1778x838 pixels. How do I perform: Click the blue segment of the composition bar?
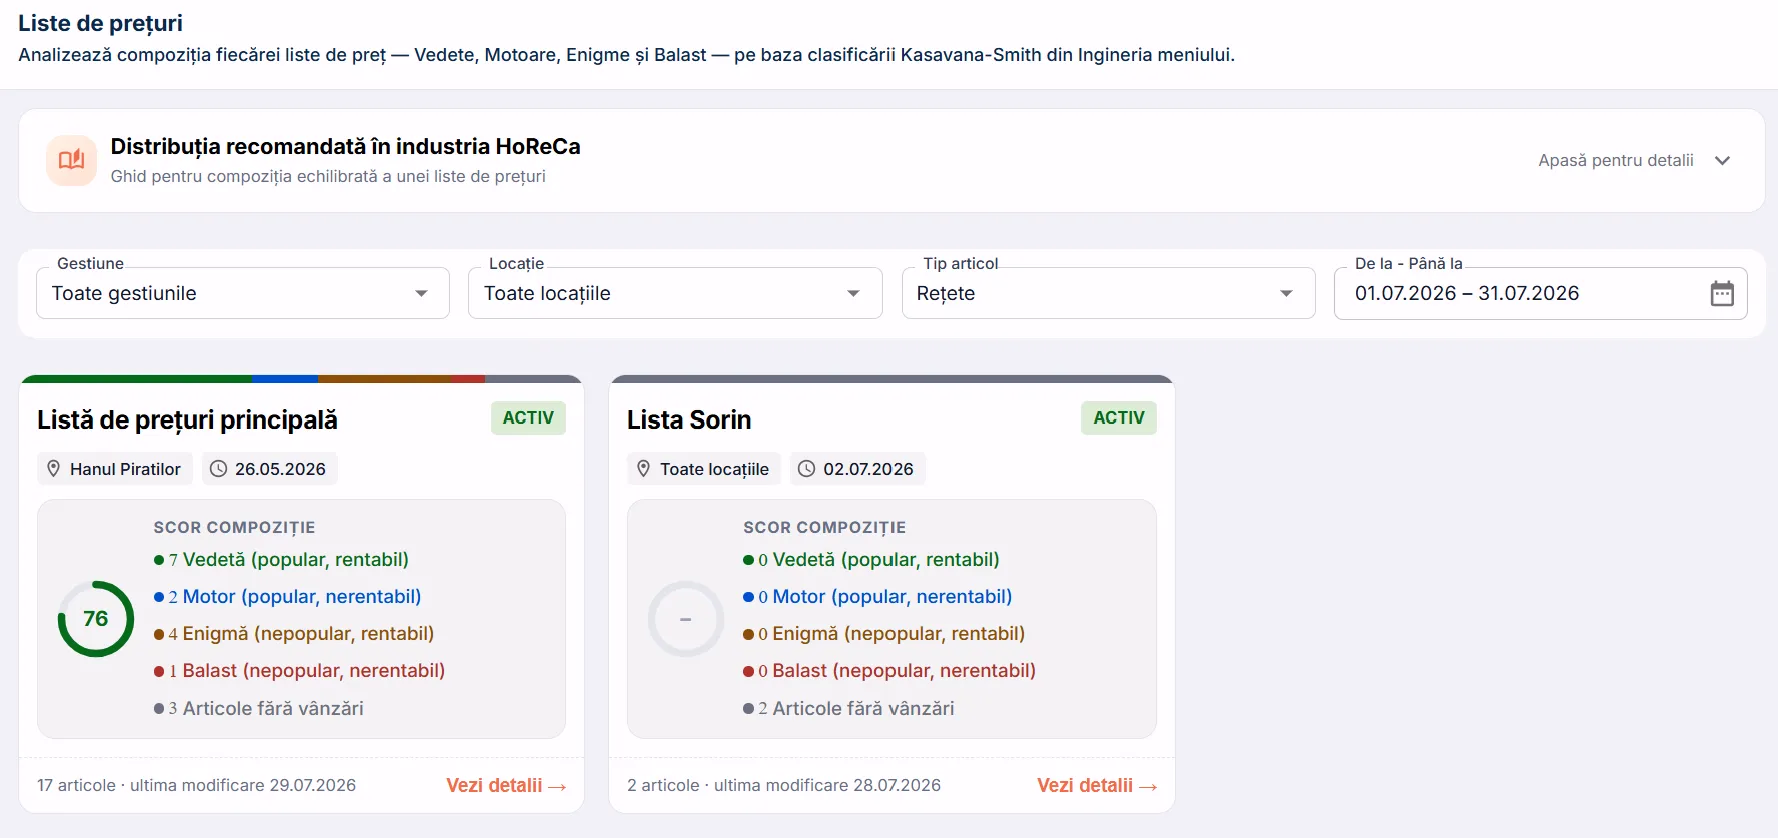(285, 379)
